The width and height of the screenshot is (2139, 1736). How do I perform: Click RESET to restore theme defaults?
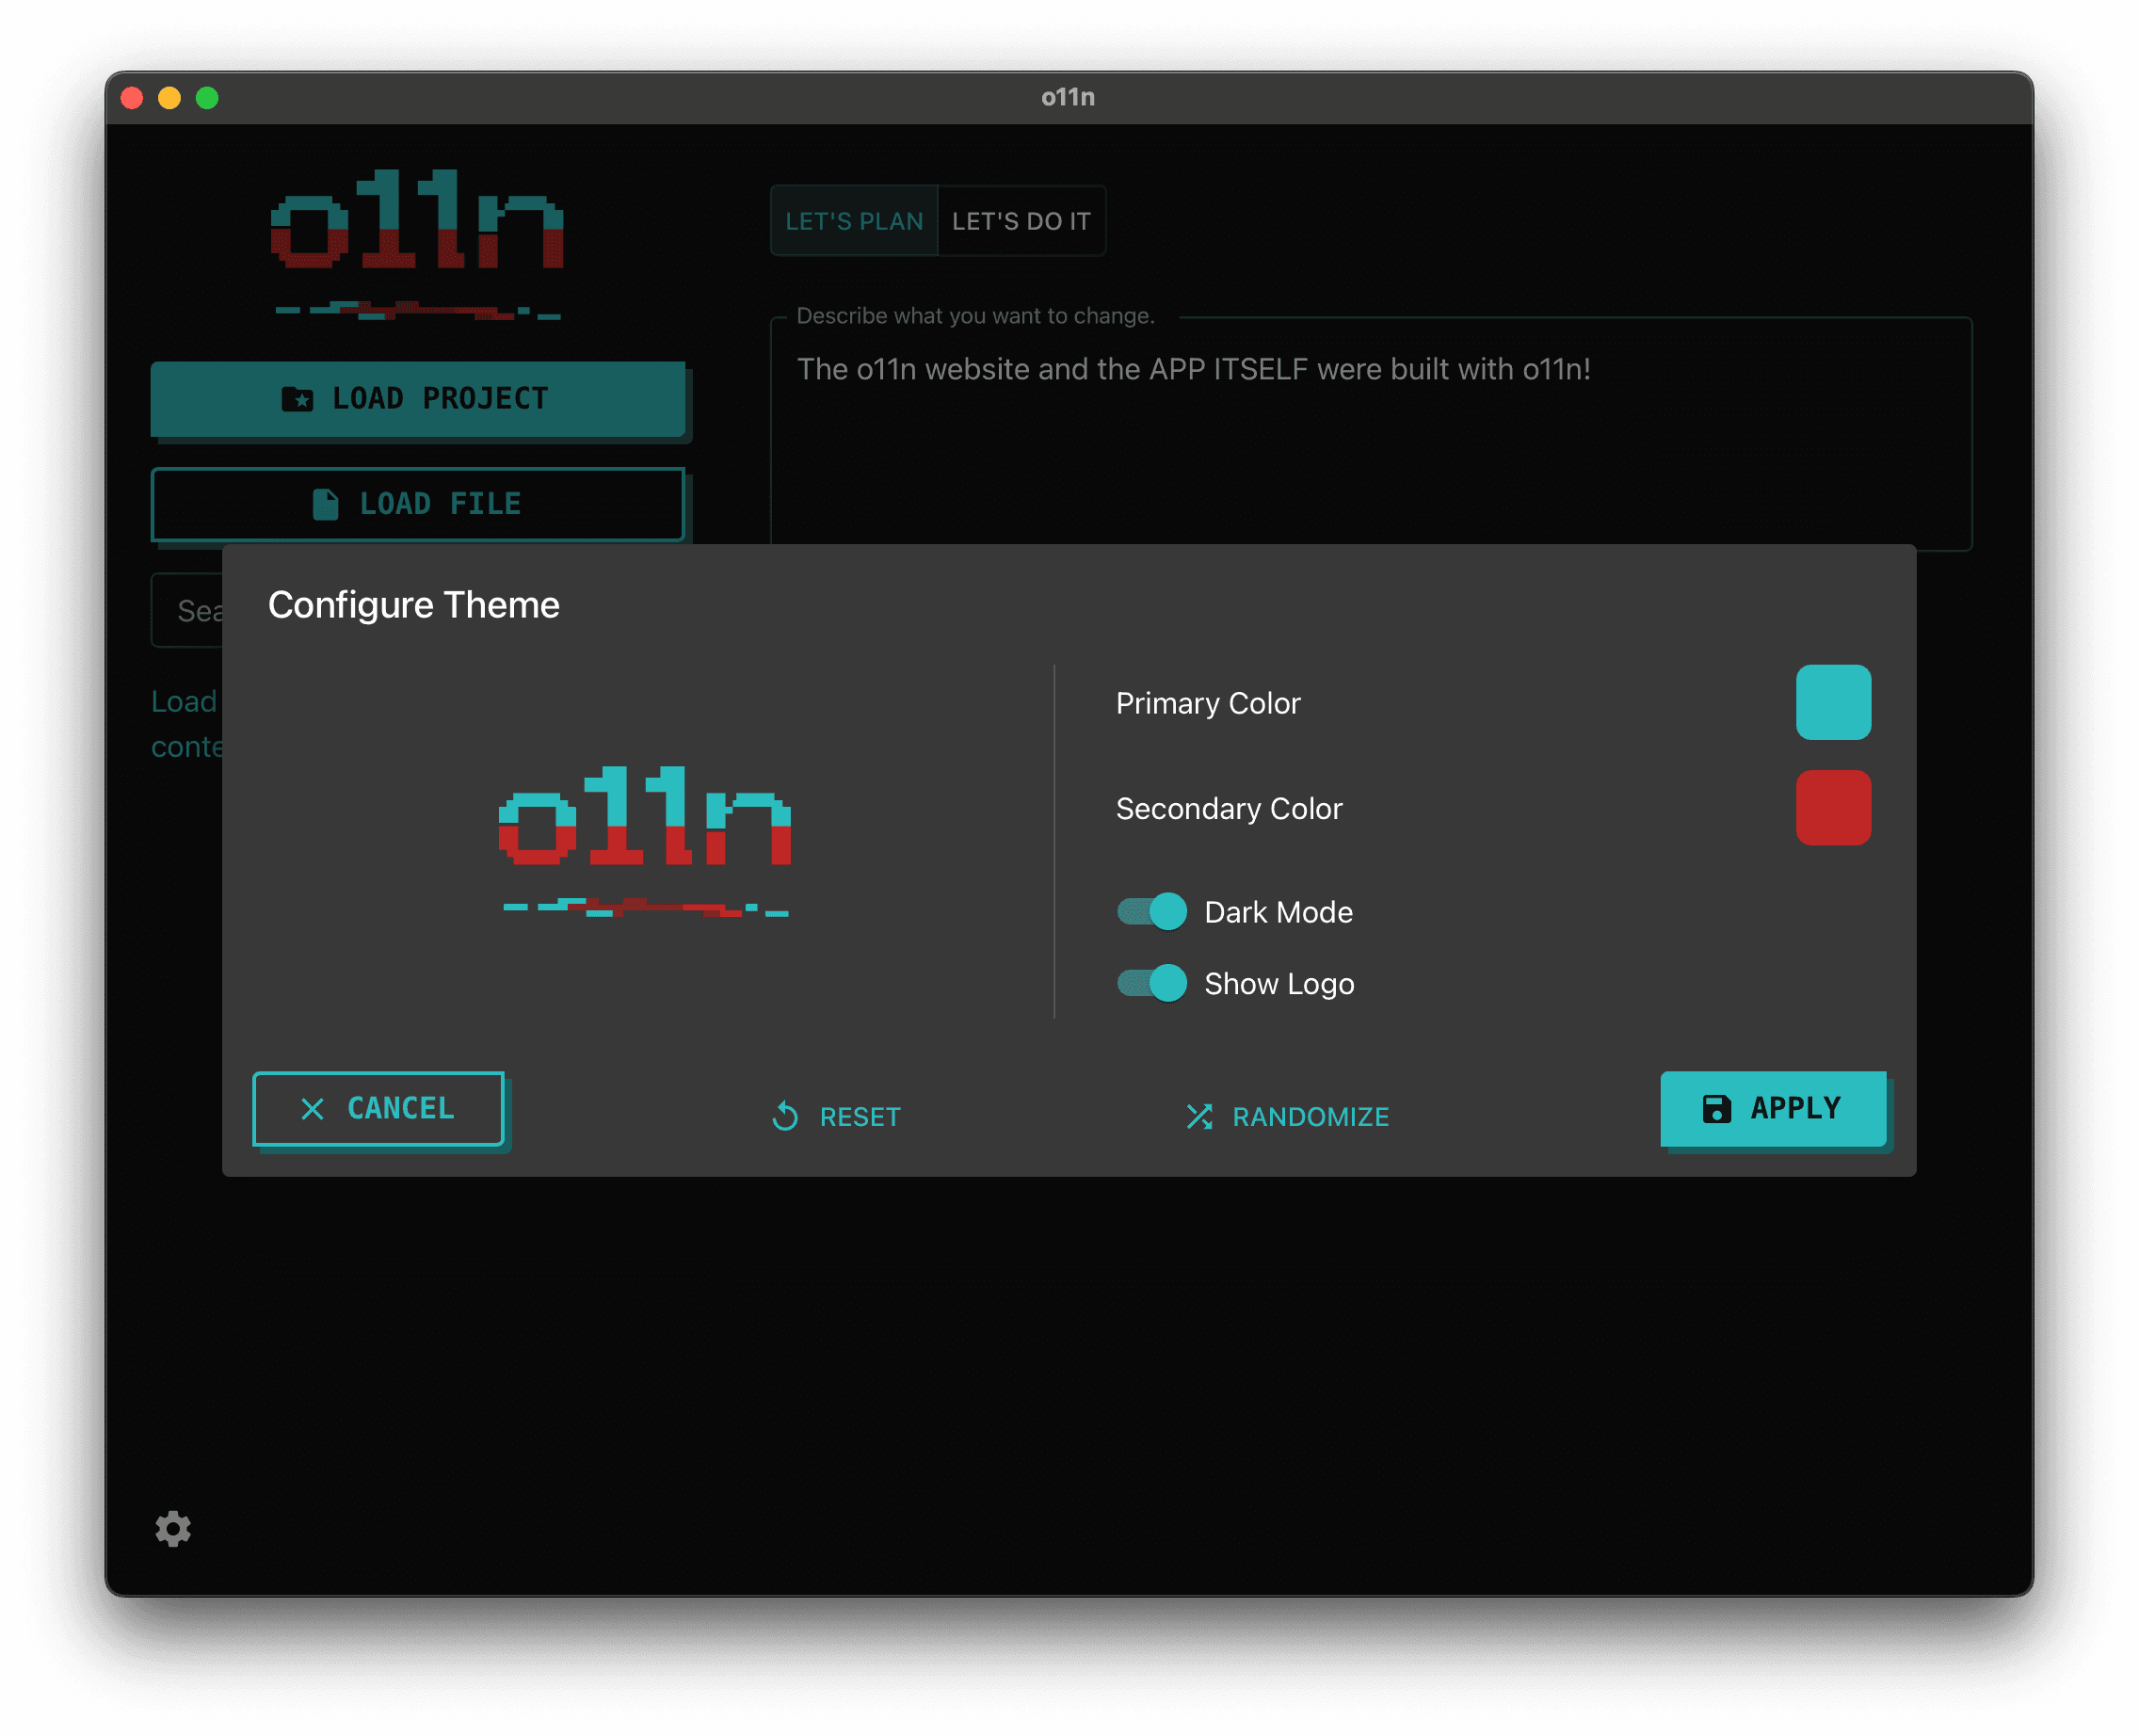(x=858, y=1116)
